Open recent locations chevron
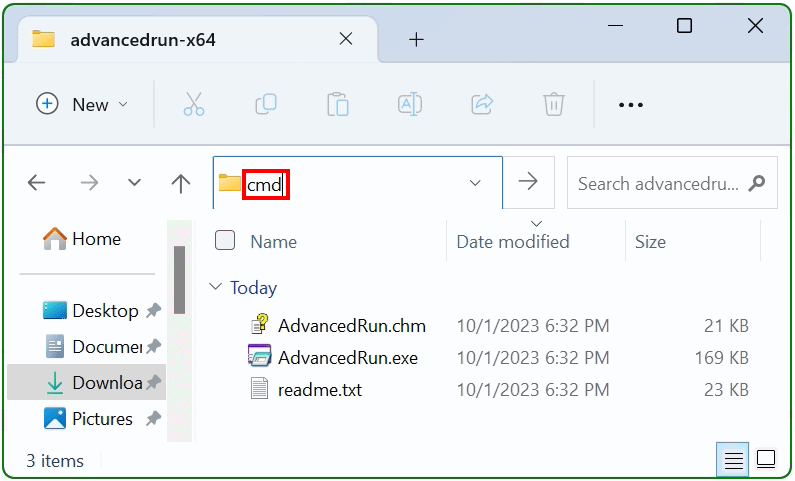 134,183
